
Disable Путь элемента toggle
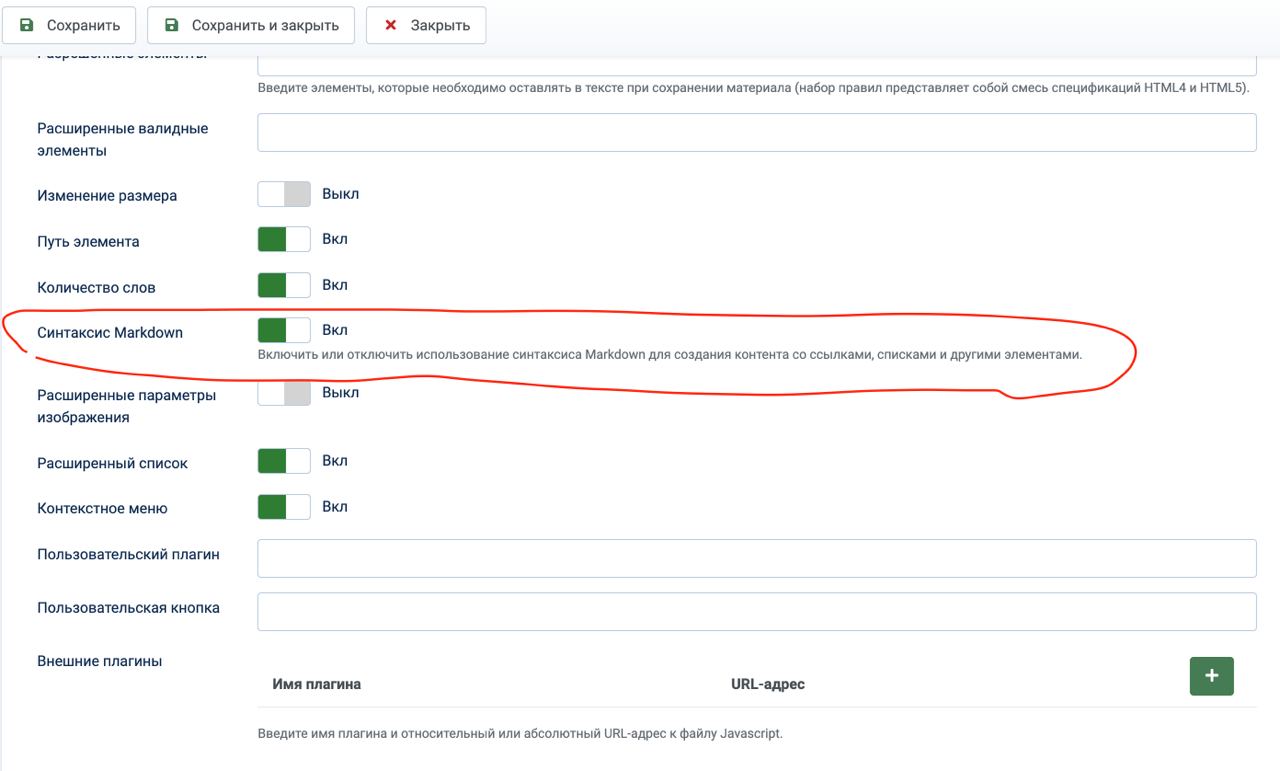coord(284,240)
